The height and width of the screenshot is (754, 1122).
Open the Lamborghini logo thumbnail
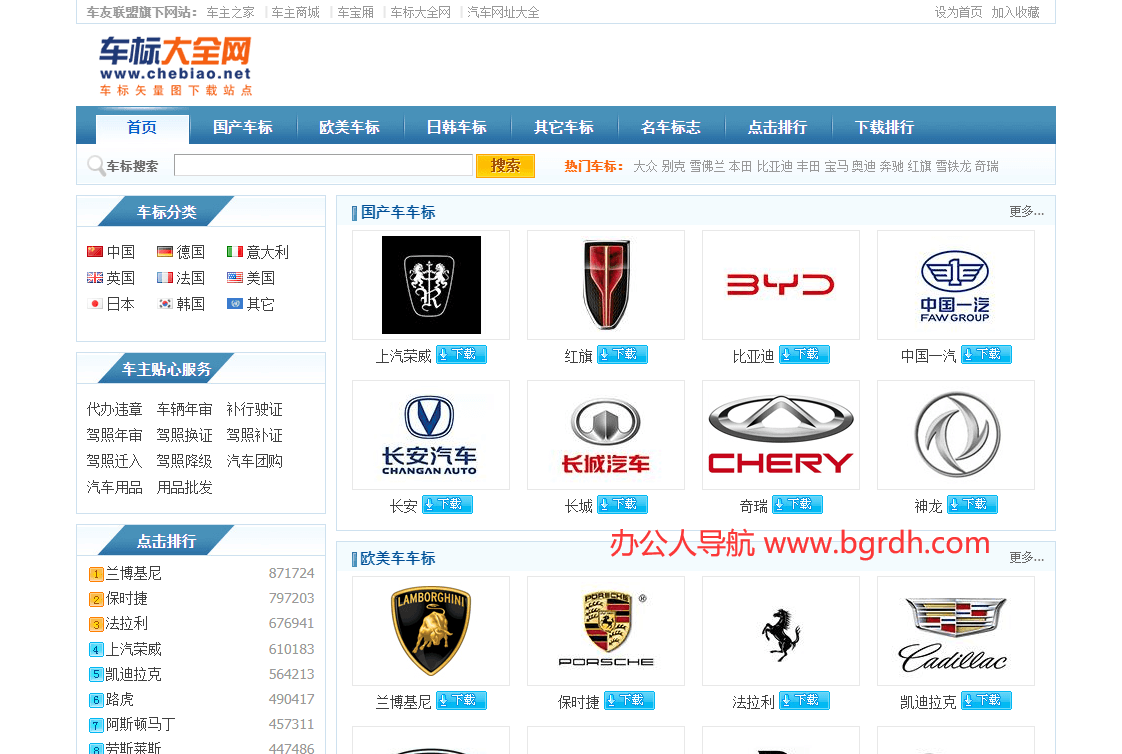tap(430, 631)
